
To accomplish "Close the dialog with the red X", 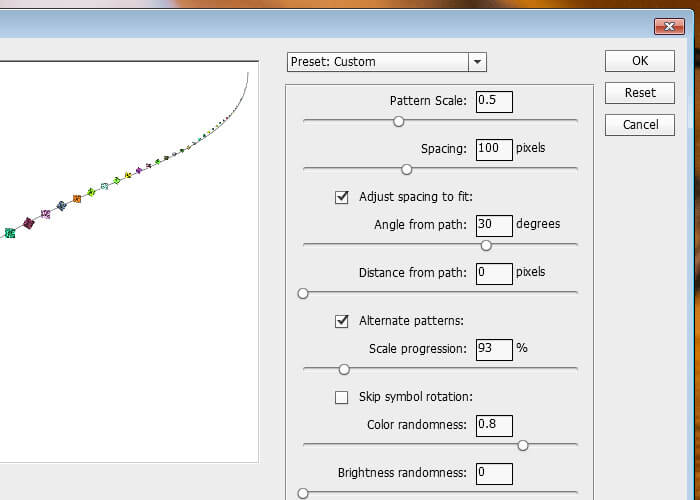I will click(668, 26).
